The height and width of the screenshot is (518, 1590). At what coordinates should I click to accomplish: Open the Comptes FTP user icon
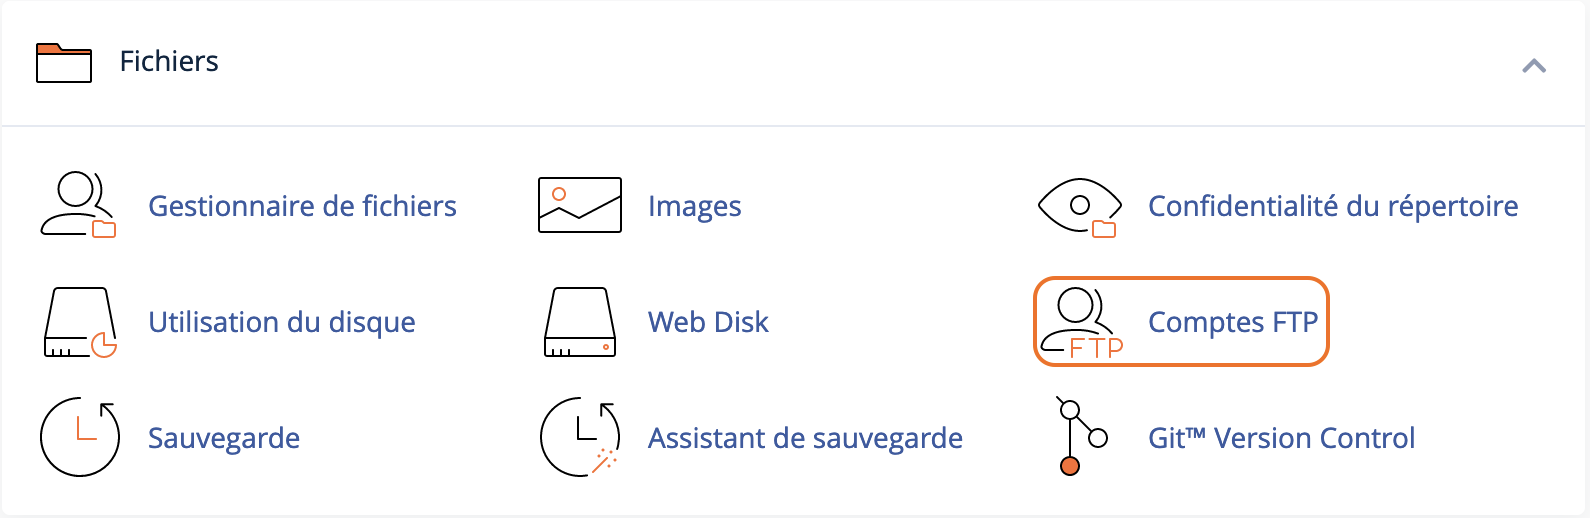[1082, 323]
